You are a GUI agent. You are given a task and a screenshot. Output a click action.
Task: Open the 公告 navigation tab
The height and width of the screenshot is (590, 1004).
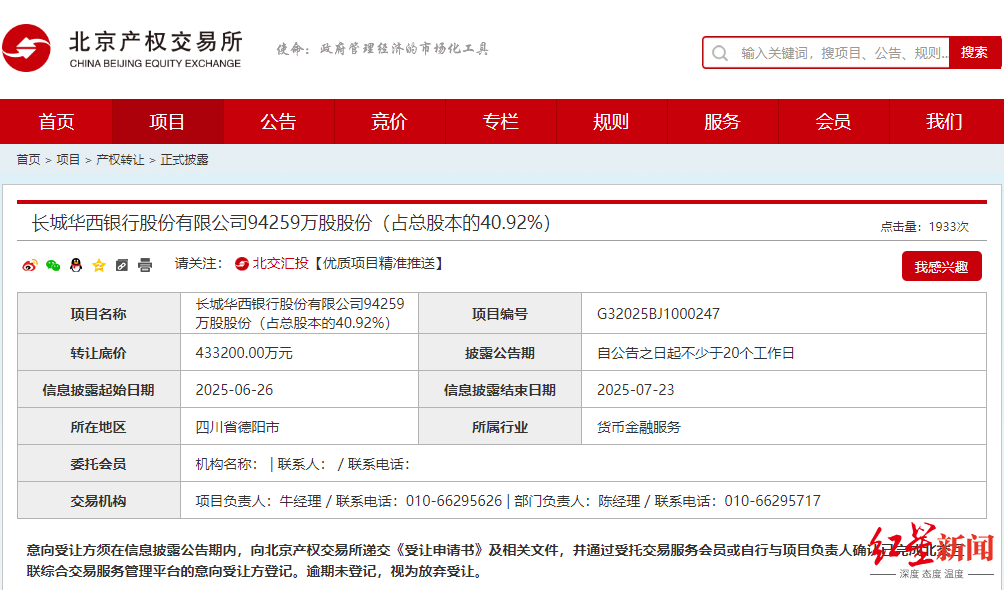[279, 122]
